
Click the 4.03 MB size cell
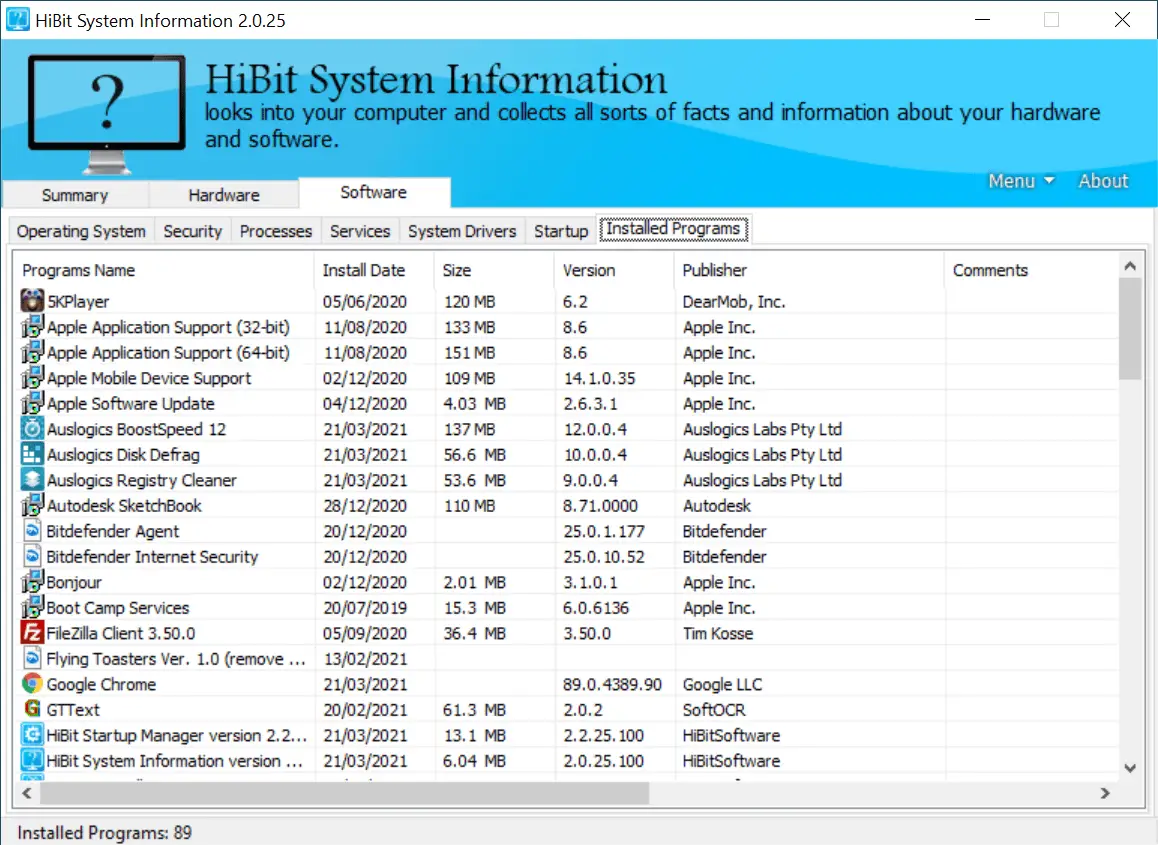pos(474,404)
